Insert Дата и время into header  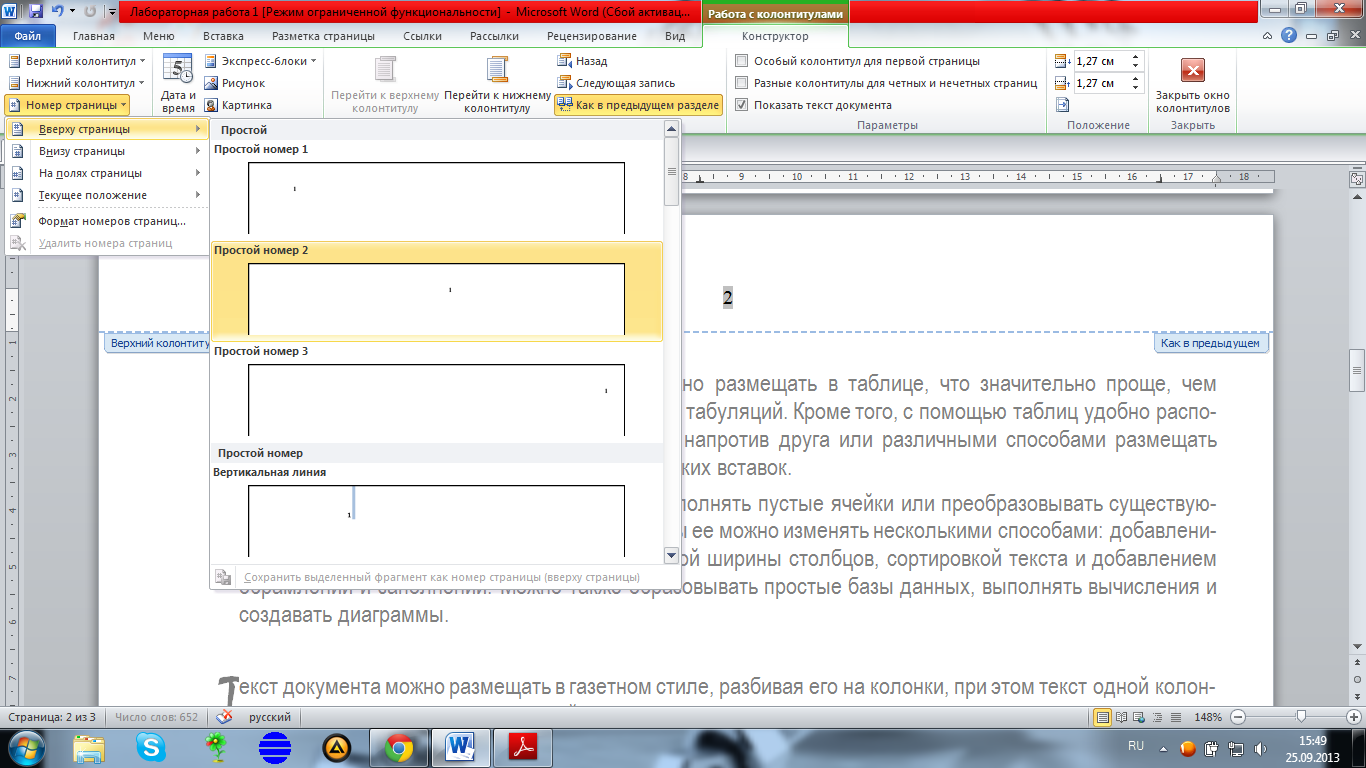178,84
